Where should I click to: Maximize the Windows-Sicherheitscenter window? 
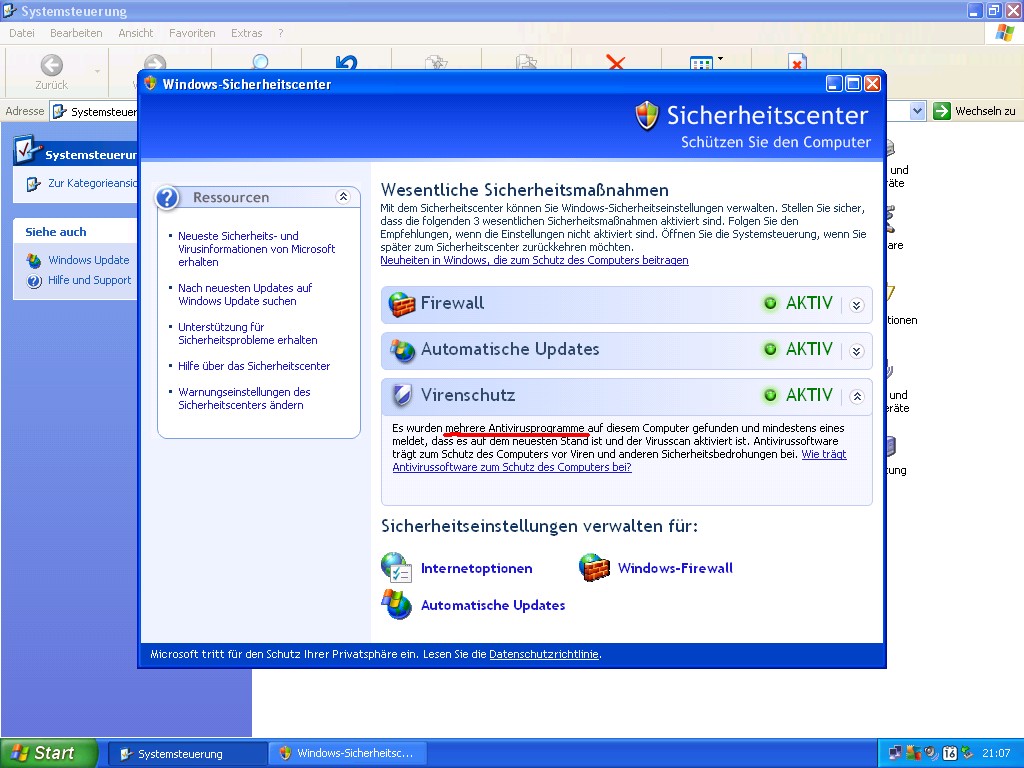pos(854,84)
